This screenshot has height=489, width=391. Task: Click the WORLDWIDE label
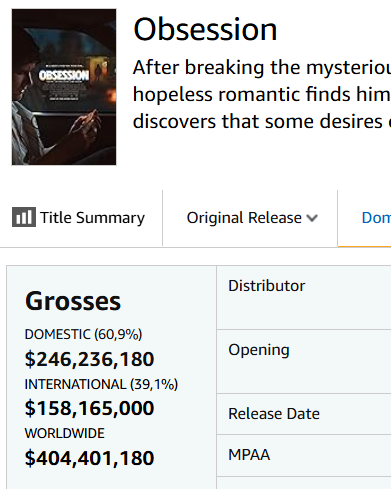pos(65,433)
